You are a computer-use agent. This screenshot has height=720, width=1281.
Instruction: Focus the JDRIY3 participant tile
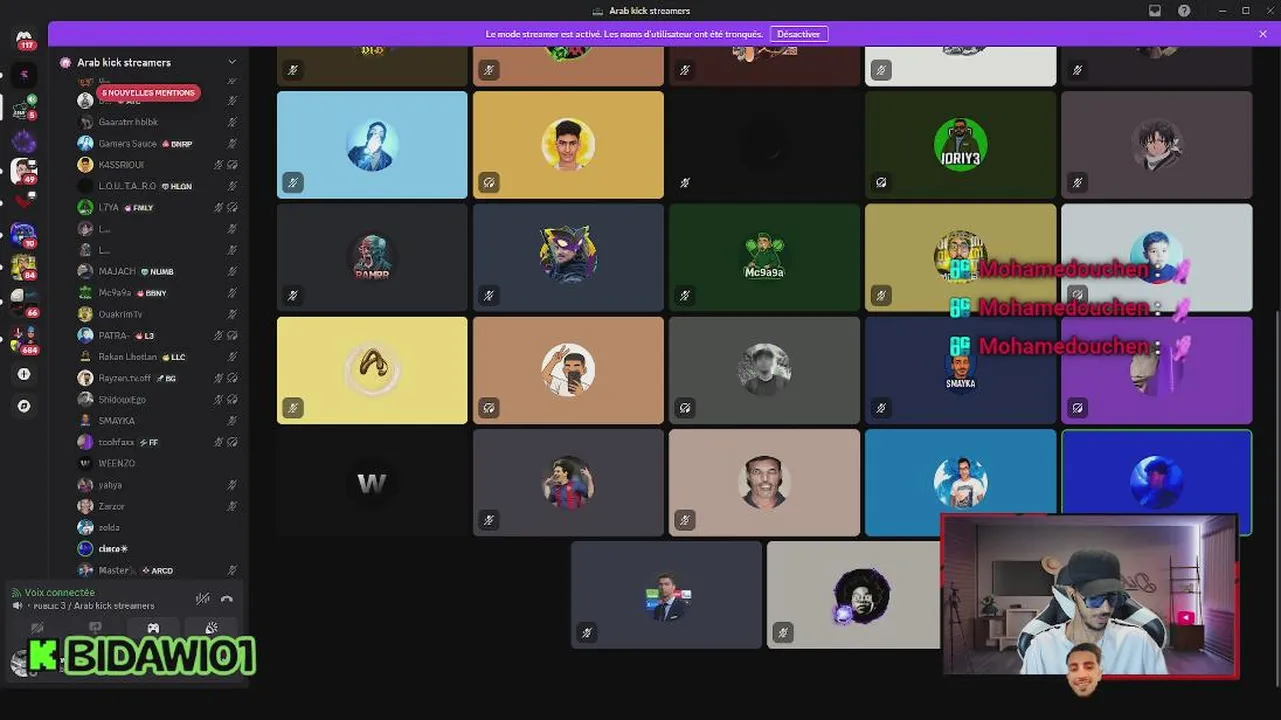click(x=960, y=145)
